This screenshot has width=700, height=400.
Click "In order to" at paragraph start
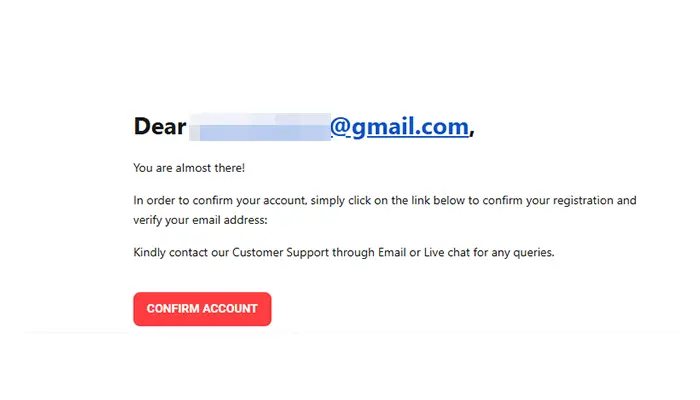(x=161, y=200)
